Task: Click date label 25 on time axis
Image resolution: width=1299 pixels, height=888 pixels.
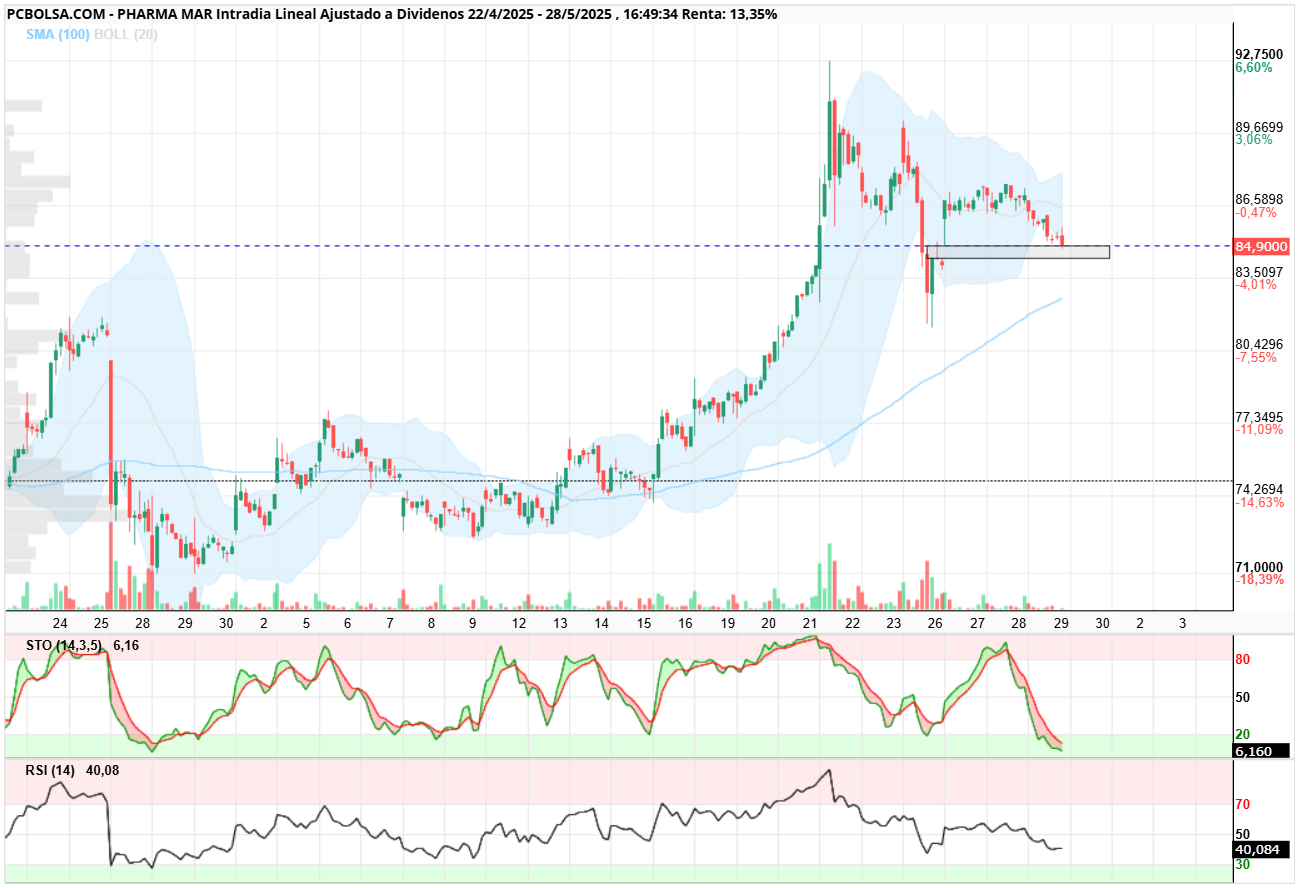Action: click(x=101, y=623)
